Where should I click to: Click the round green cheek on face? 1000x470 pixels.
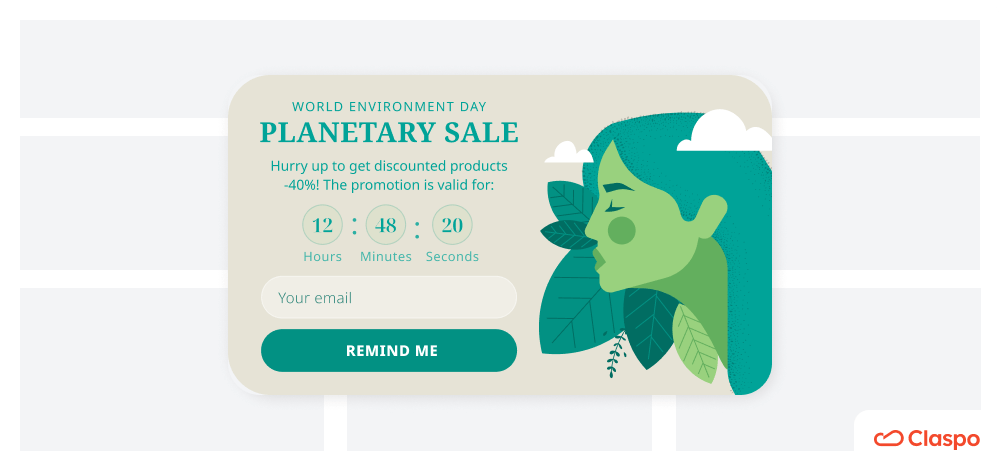(x=622, y=231)
